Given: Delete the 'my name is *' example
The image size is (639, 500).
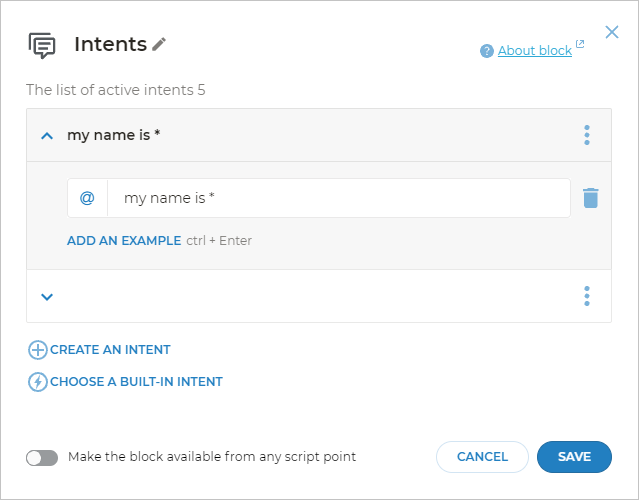Looking at the screenshot, I should coord(590,198).
